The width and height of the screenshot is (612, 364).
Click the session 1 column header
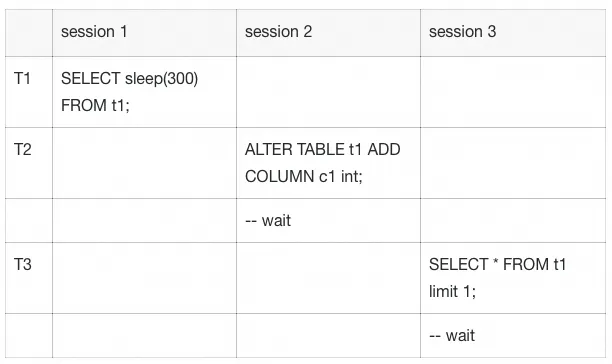point(144,33)
